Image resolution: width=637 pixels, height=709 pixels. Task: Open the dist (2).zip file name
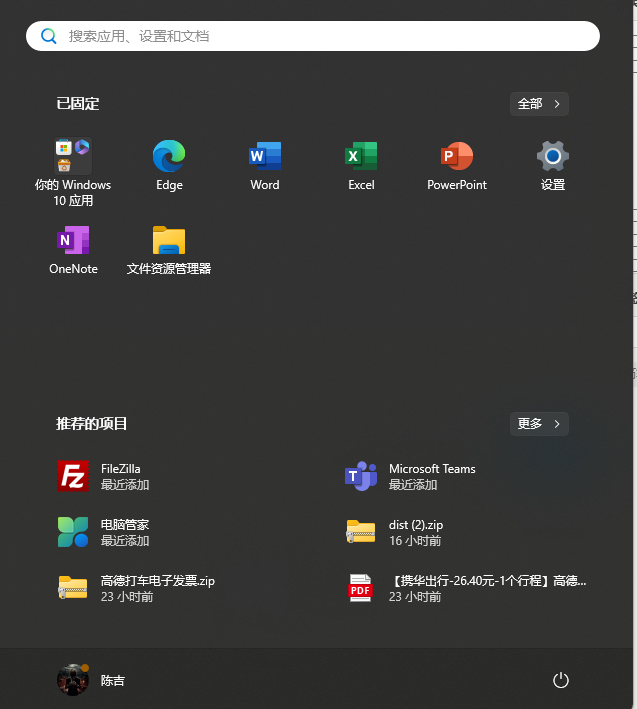[416, 525]
